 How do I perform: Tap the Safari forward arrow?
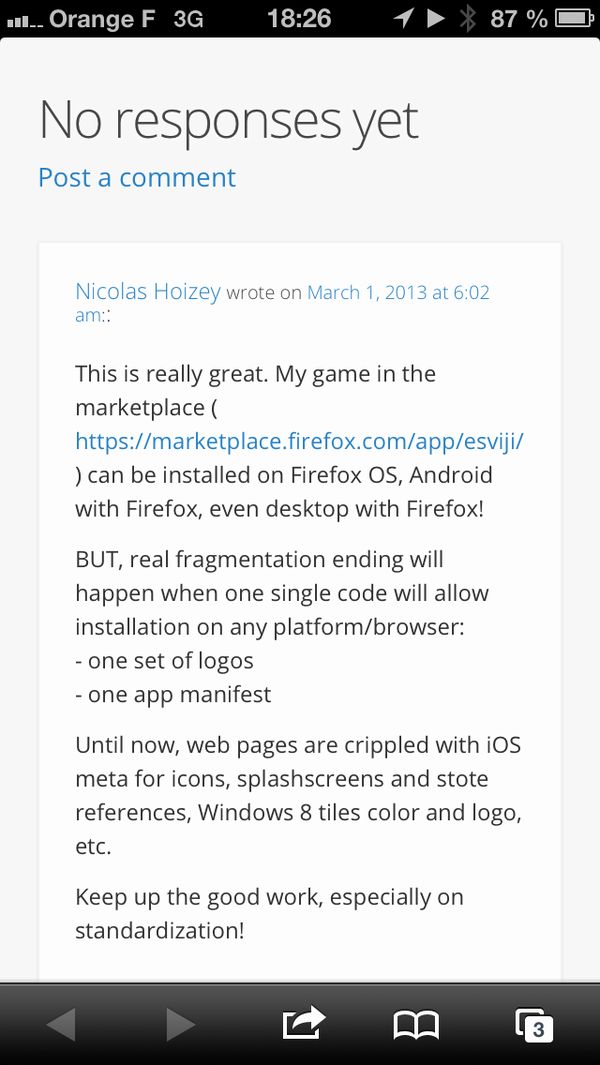click(x=180, y=1024)
